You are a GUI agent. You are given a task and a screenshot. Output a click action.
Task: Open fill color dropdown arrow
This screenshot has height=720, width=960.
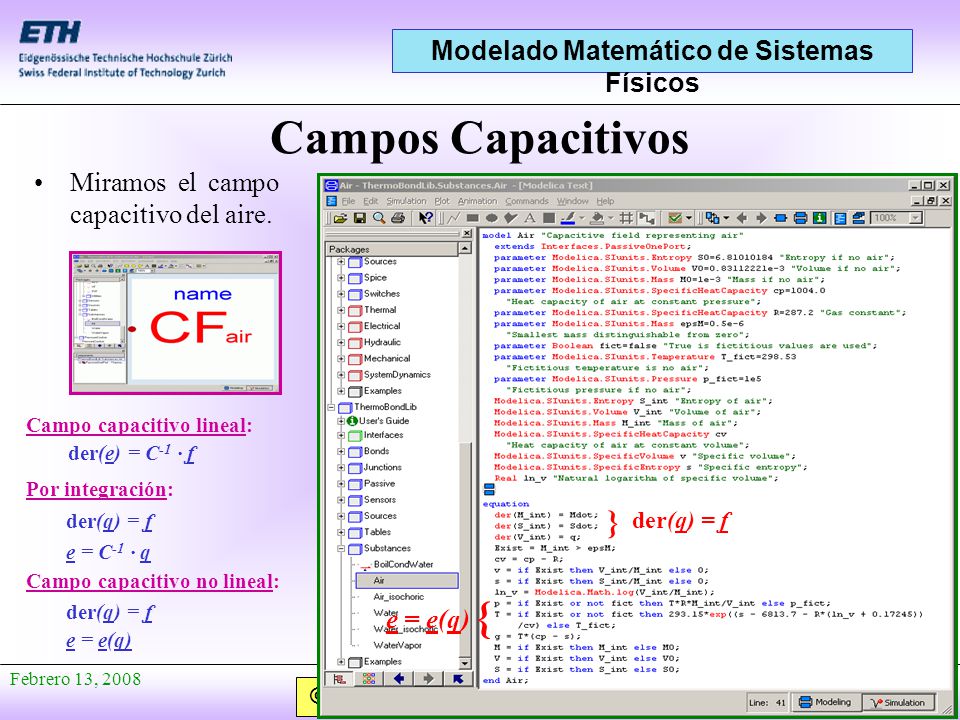611,218
